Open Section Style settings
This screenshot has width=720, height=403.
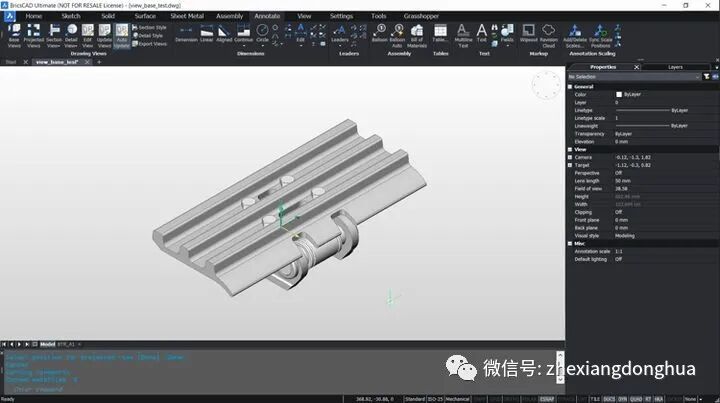[x=149, y=28]
